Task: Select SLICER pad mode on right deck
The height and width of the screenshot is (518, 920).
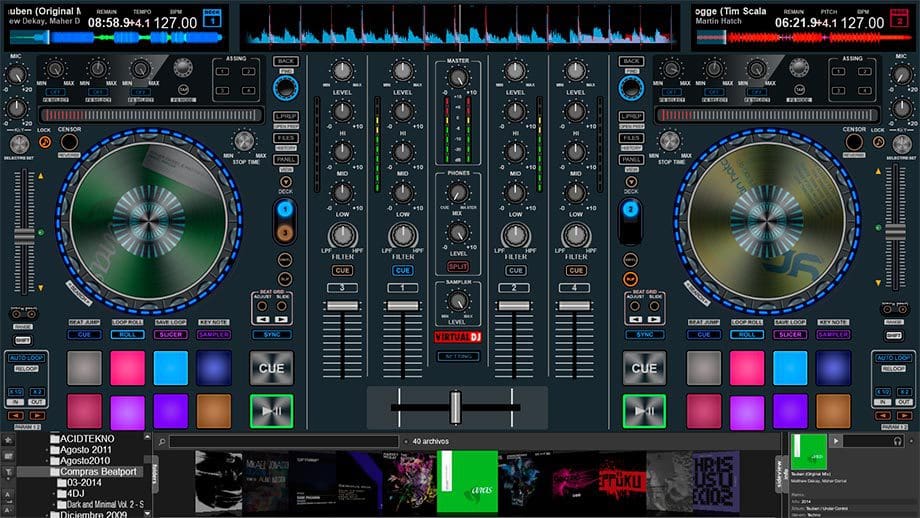Action: coord(790,334)
